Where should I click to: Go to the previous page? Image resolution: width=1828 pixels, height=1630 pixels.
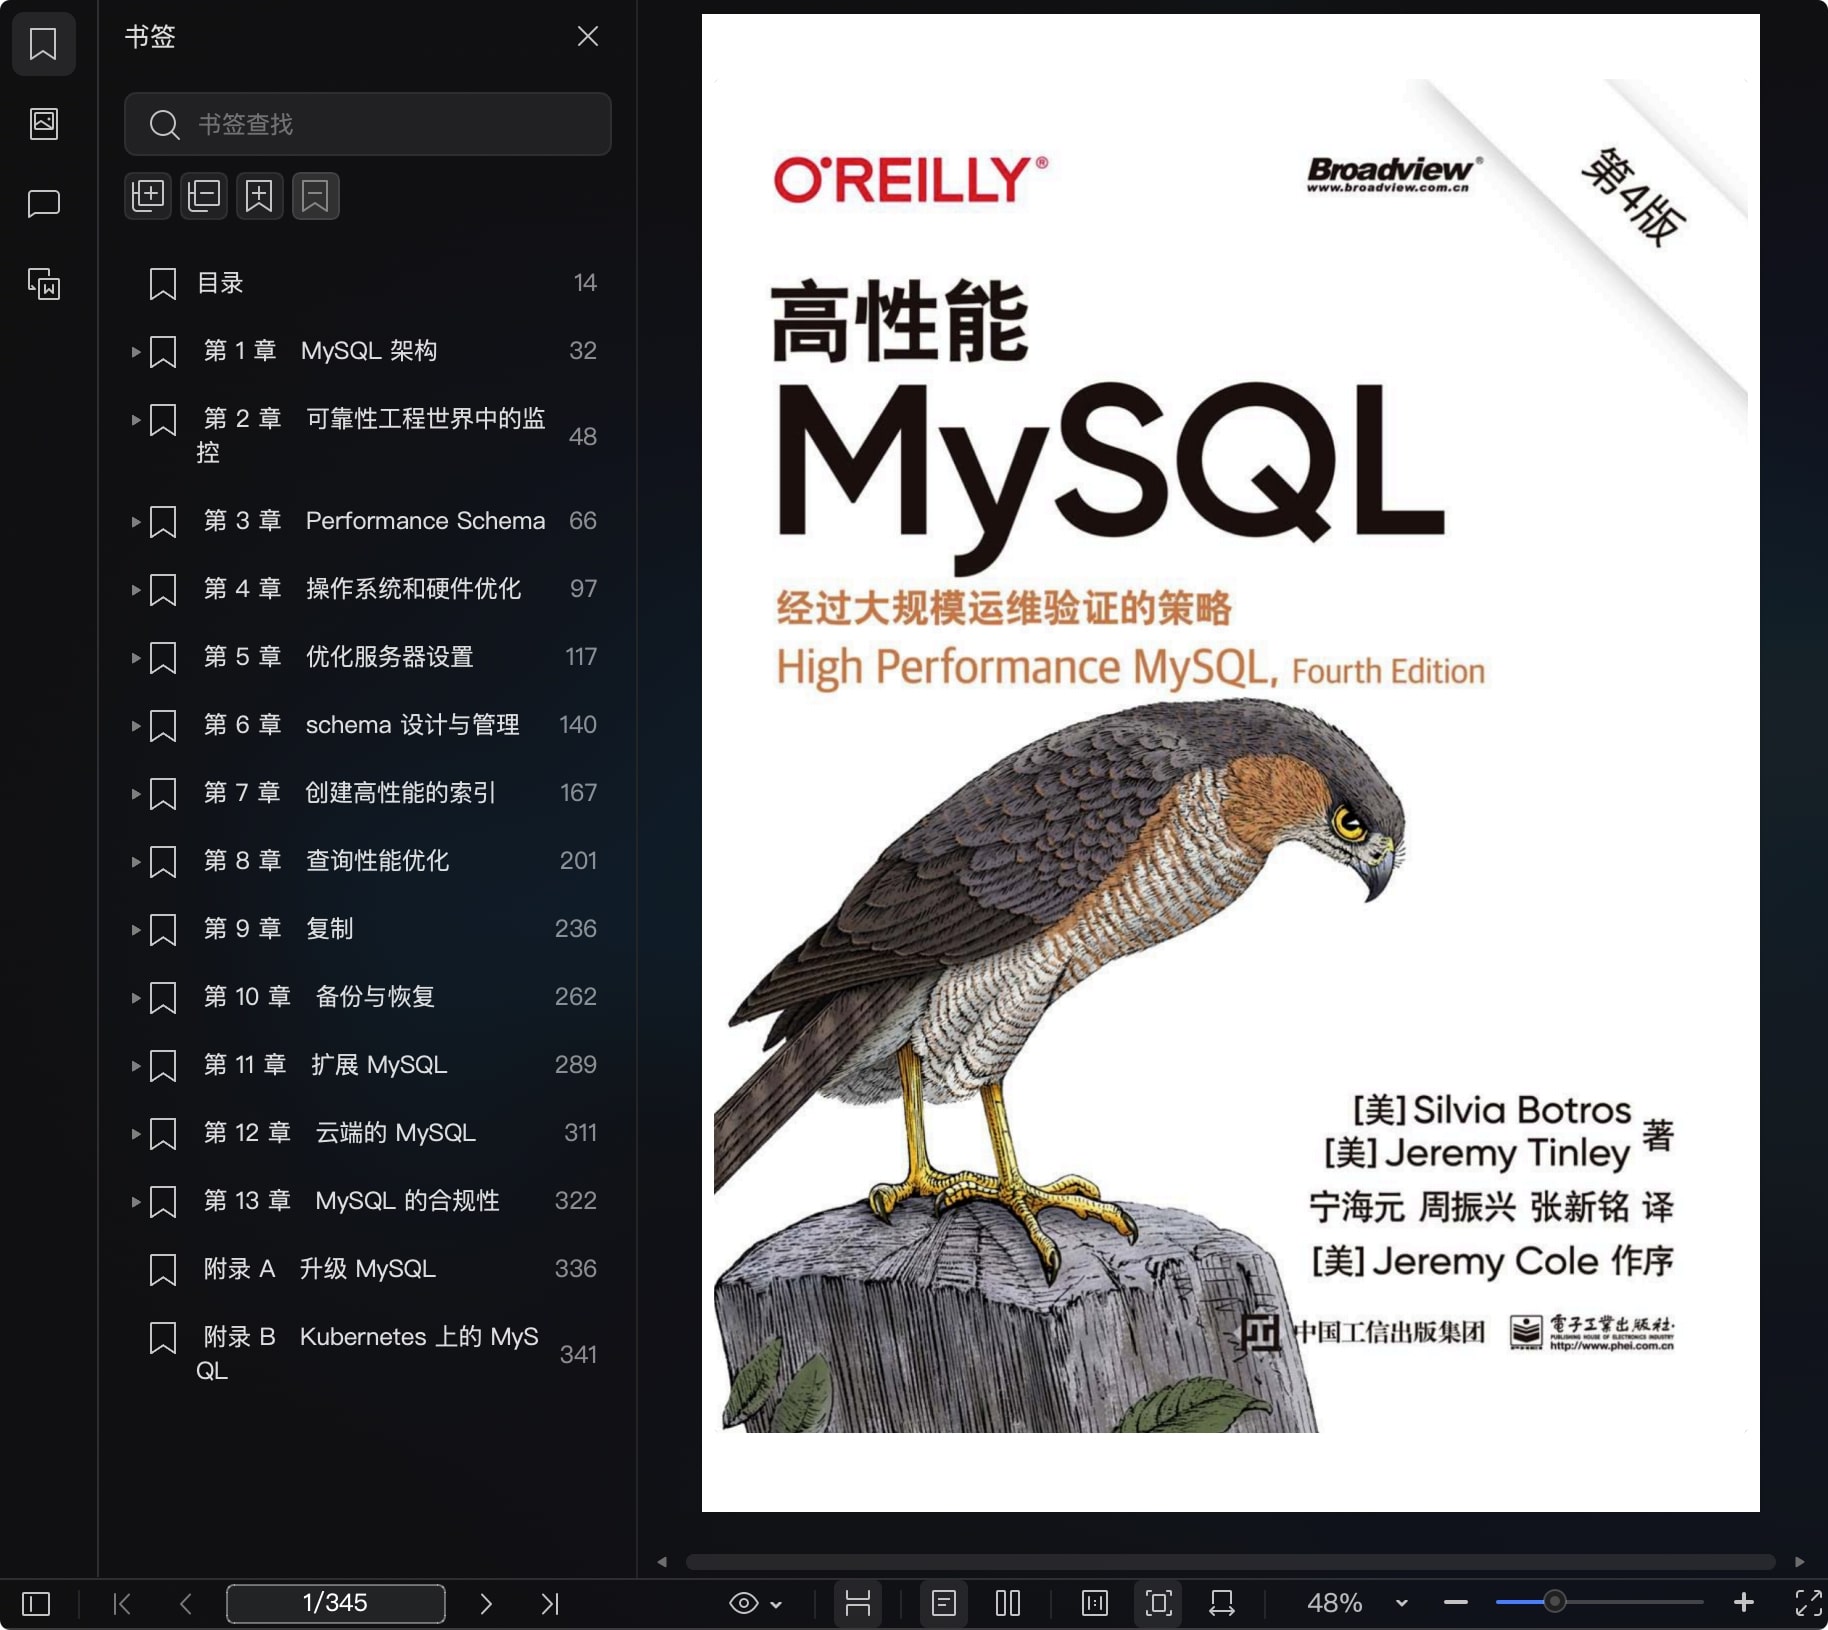pos(186,1604)
